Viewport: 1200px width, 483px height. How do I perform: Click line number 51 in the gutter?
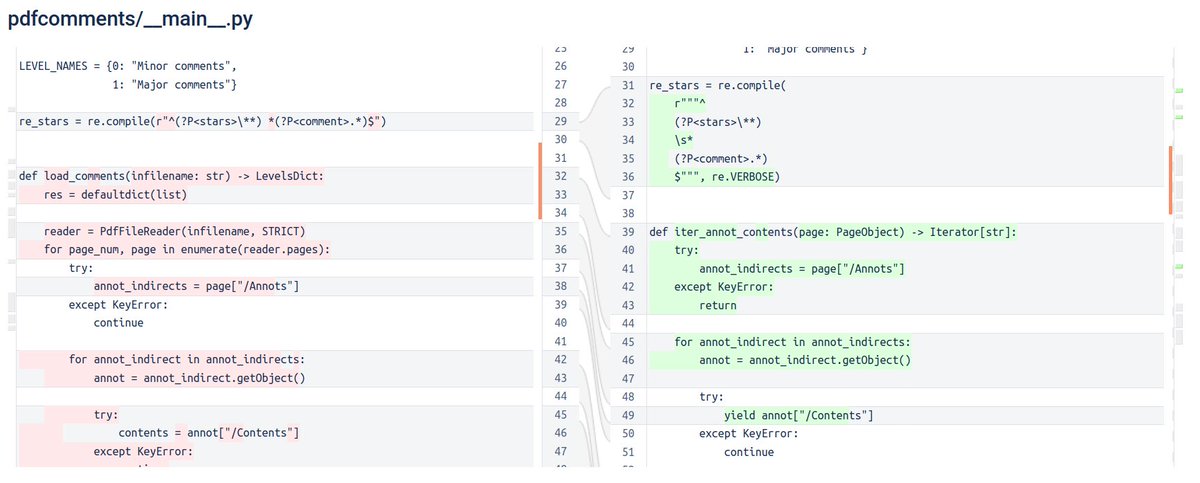click(x=628, y=452)
